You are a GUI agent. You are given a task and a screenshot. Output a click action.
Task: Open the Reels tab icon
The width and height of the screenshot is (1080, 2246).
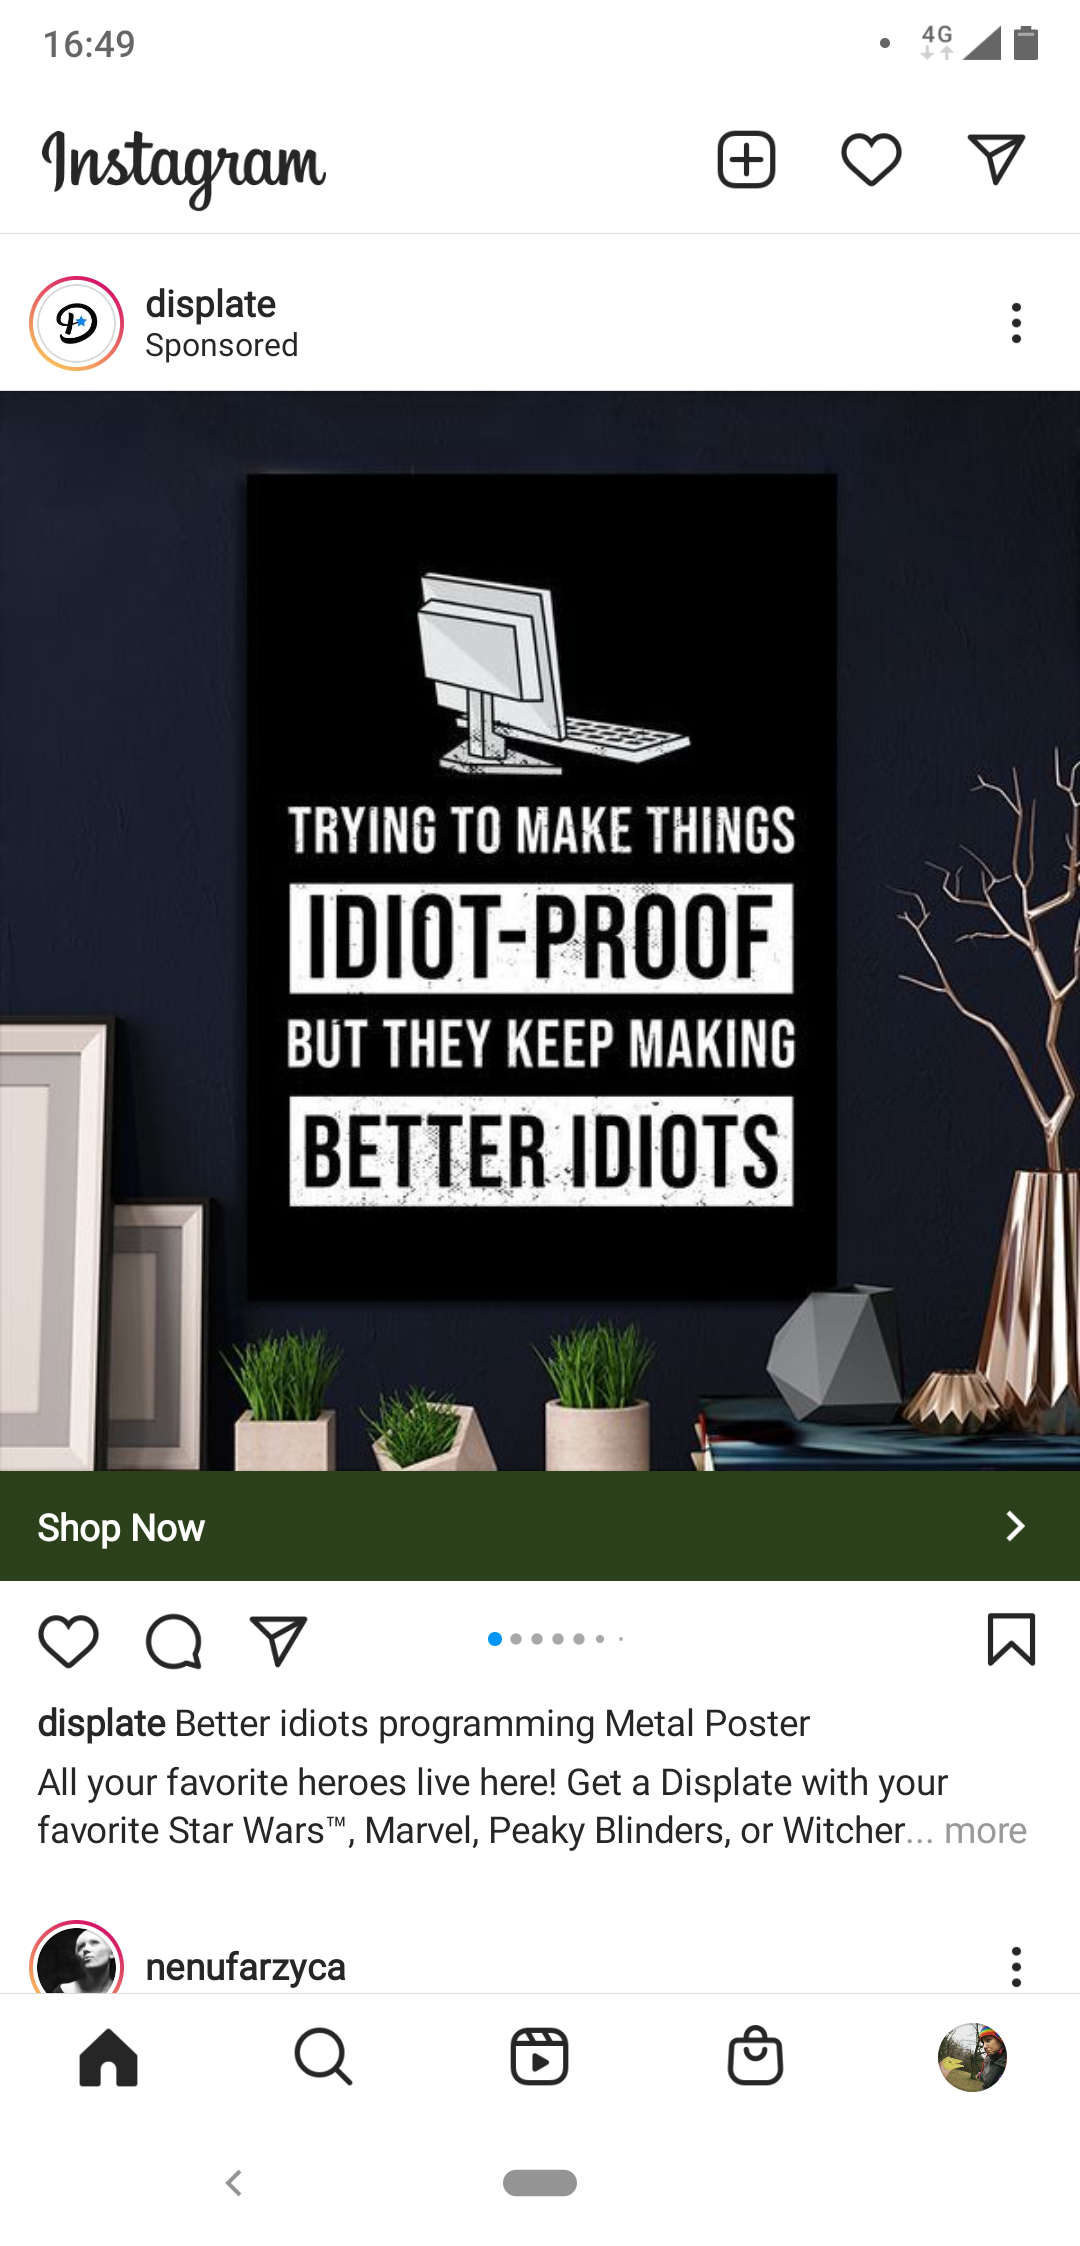coord(539,2057)
